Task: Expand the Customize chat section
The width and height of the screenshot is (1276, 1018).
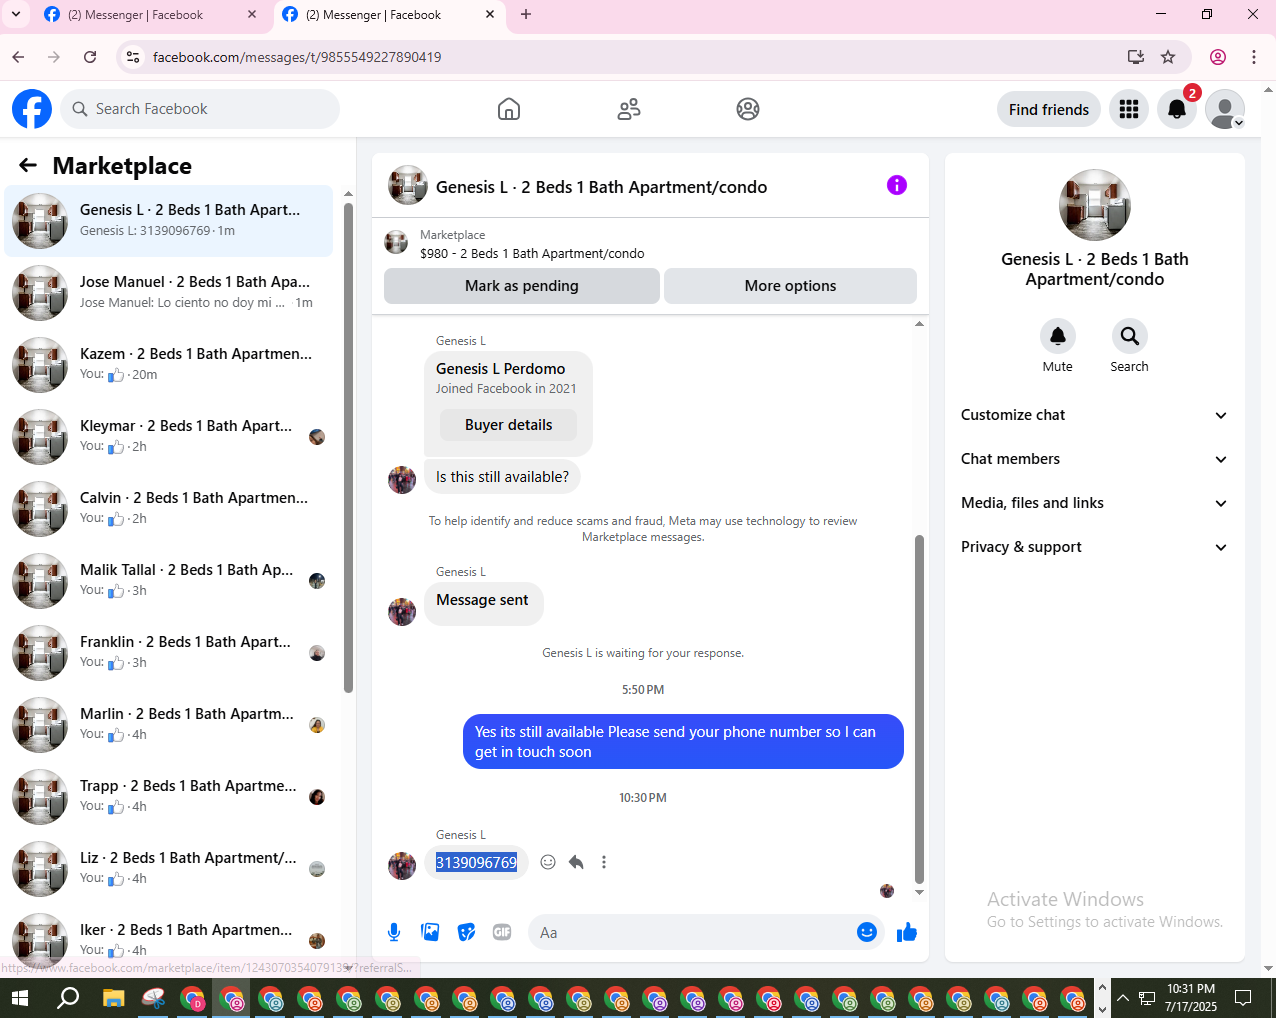Action: click(x=1094, y=415)
